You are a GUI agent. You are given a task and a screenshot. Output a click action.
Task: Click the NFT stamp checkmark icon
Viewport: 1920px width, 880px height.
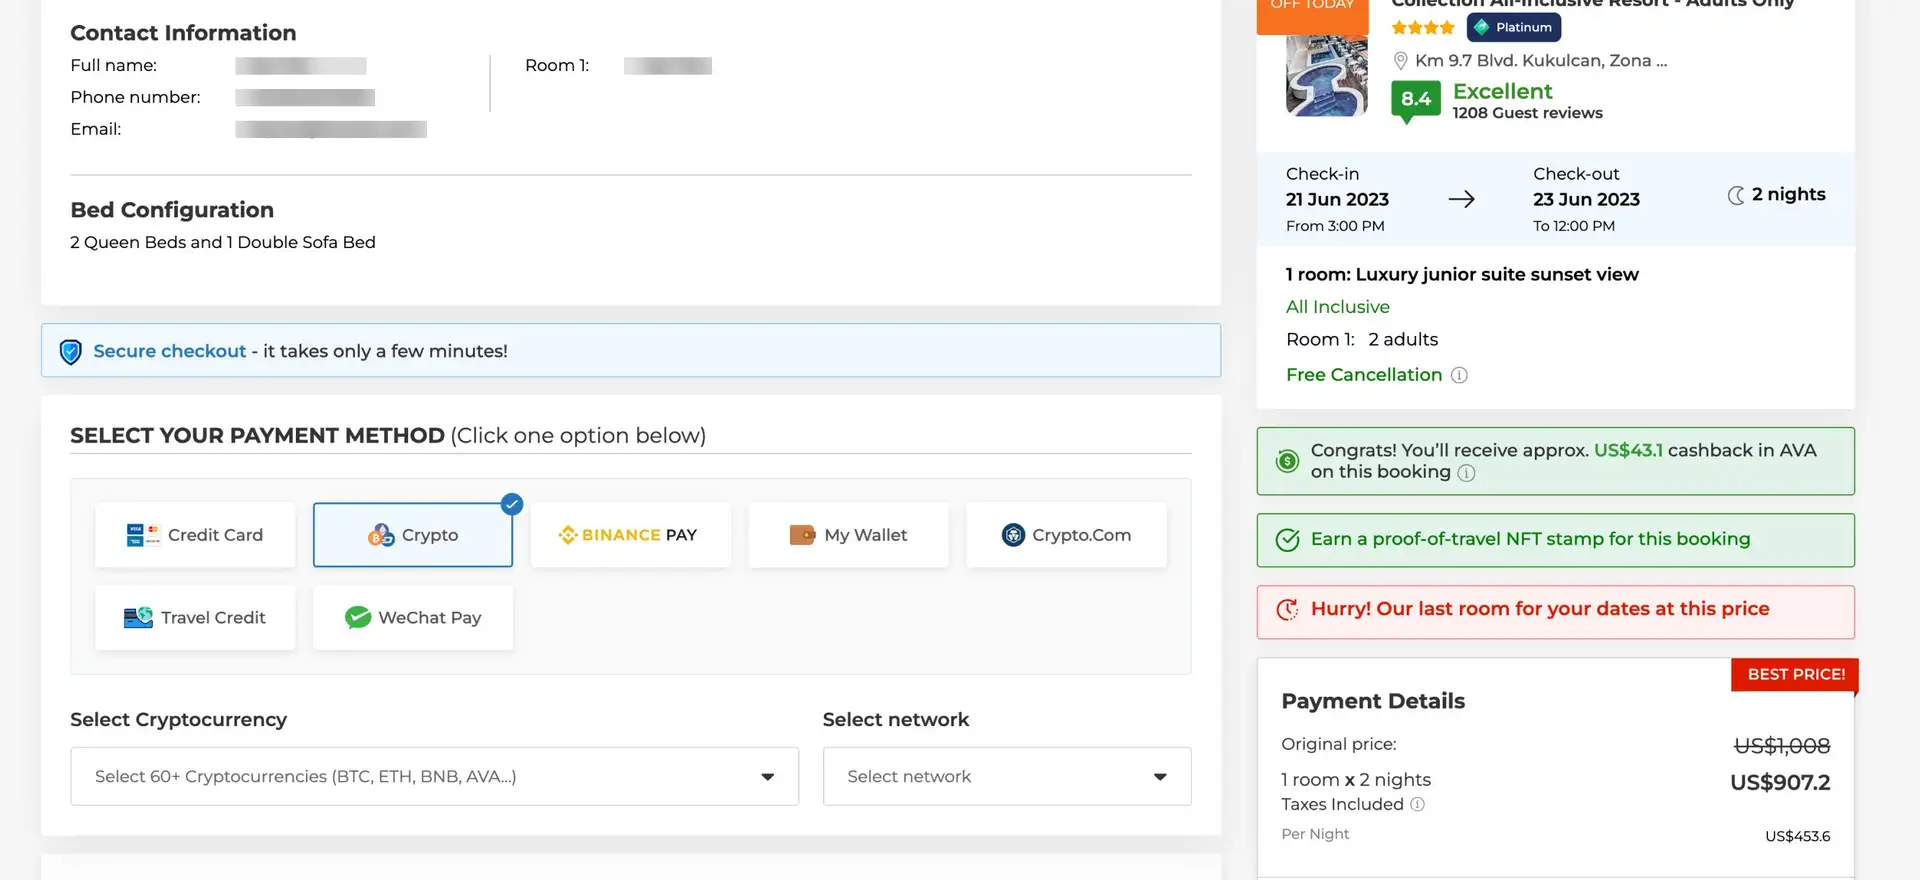1287,540
